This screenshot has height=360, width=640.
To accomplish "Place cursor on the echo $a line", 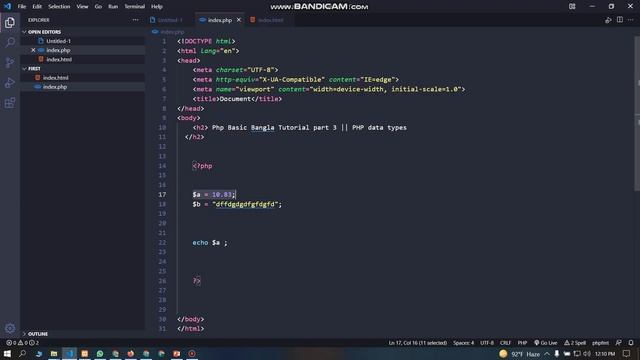I will [210, 242].
